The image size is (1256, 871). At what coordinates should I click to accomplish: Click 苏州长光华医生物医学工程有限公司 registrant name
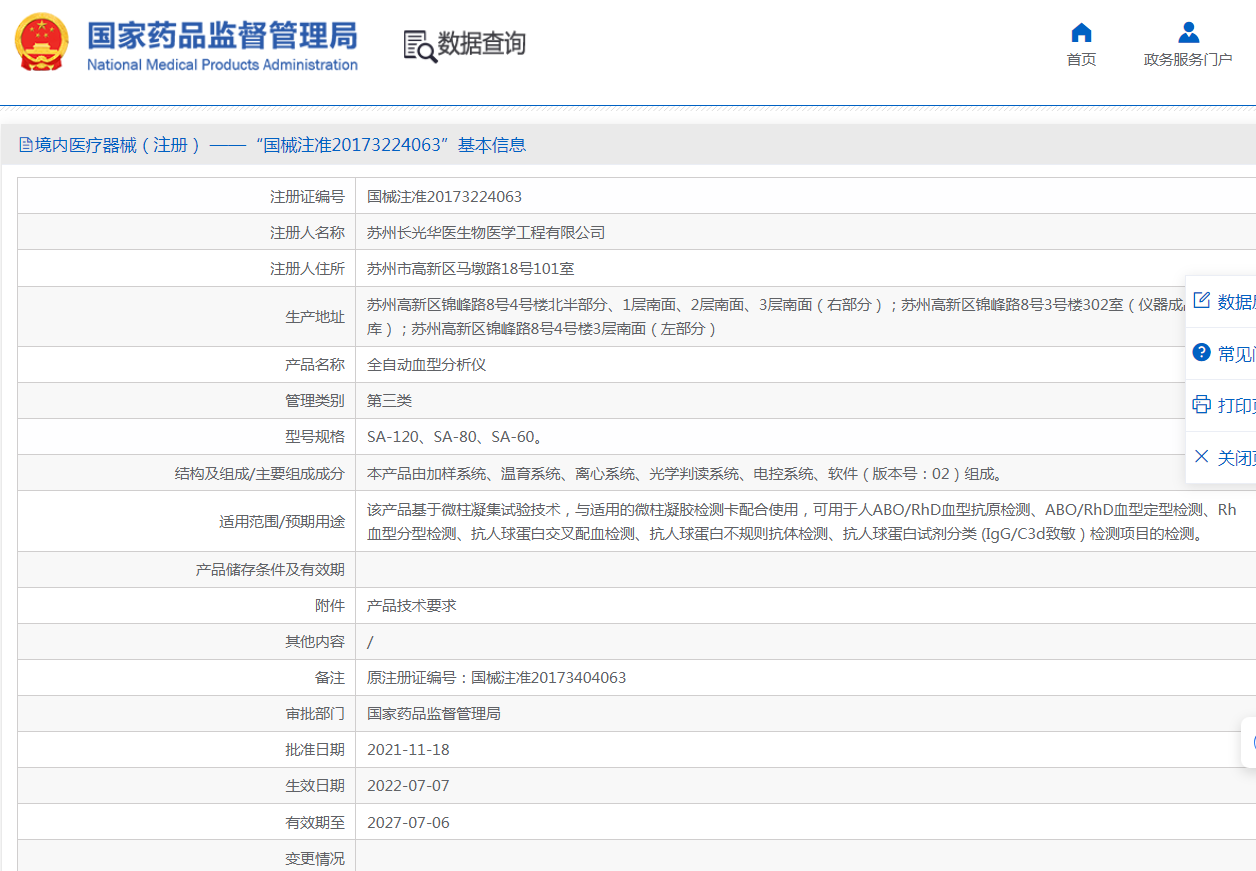click(486, 233)
